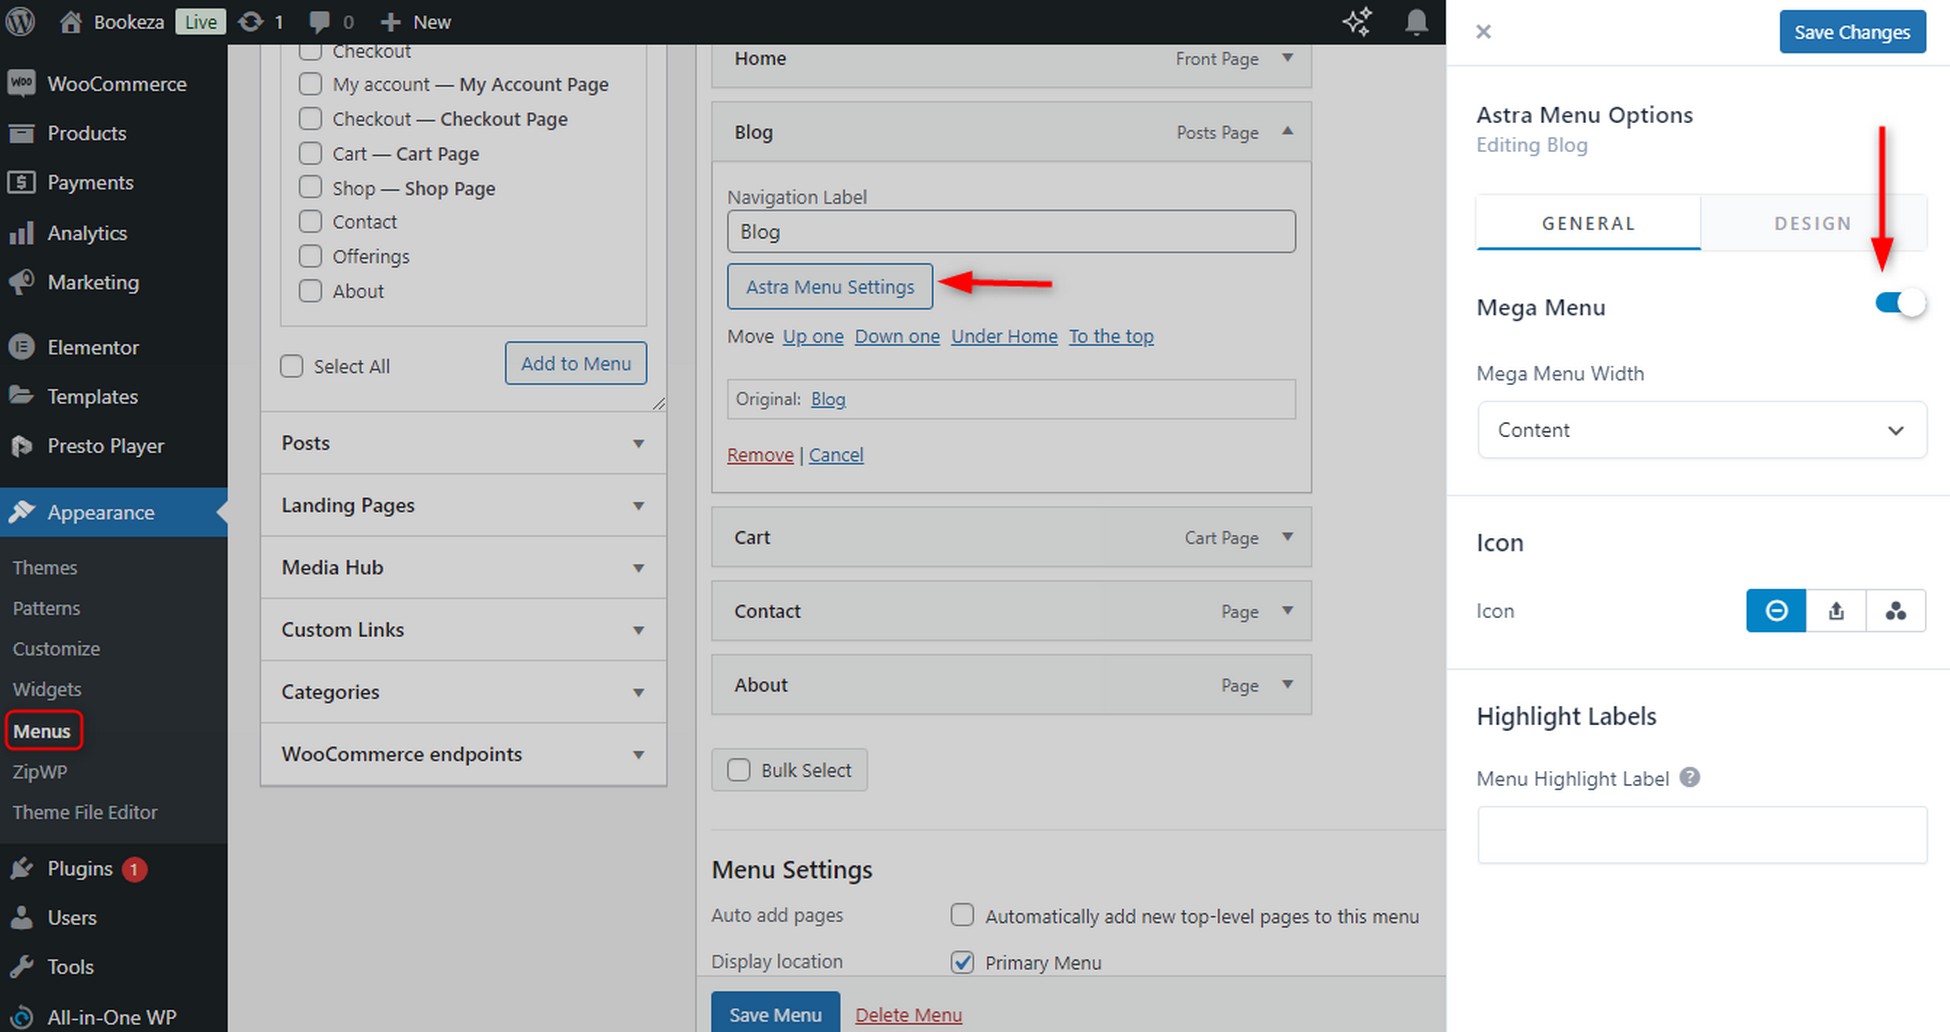Click the WordPress logo icon
The width and height of the screenshot is (1950, 1032).
click(21, 21)
